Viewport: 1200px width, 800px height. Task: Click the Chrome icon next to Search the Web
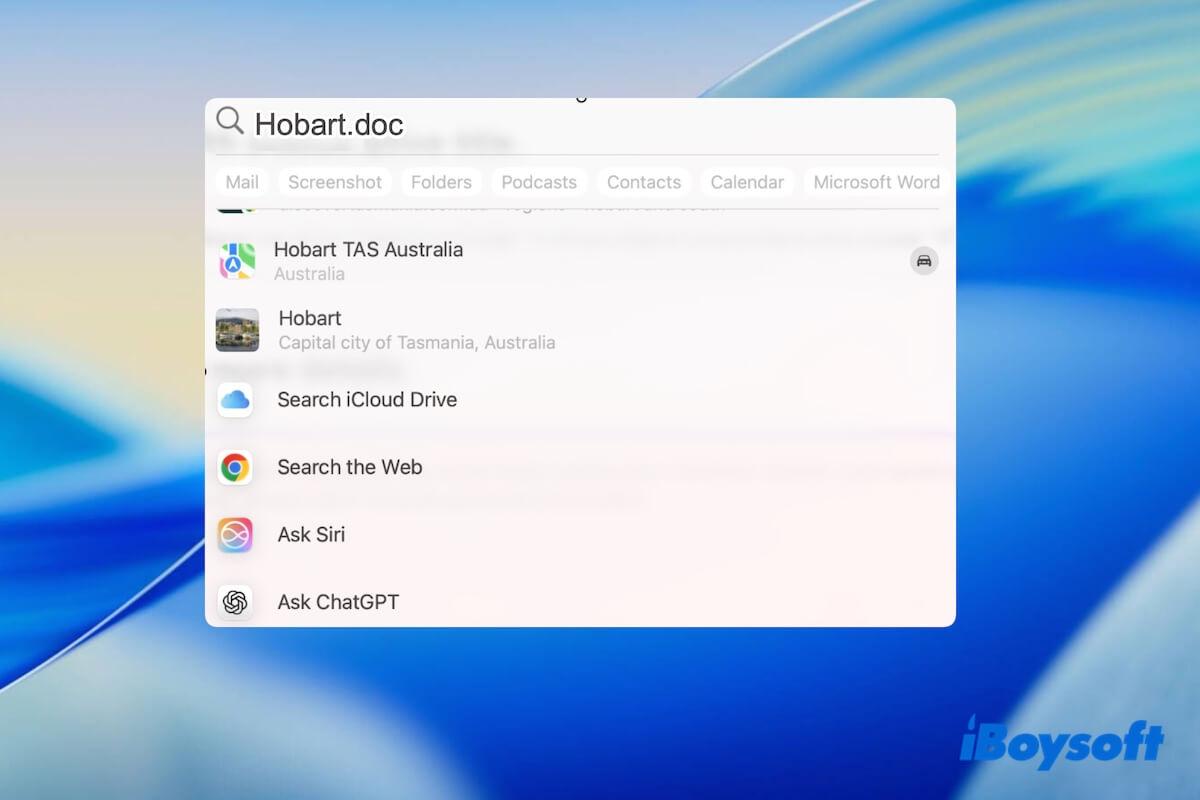point(236,467)
